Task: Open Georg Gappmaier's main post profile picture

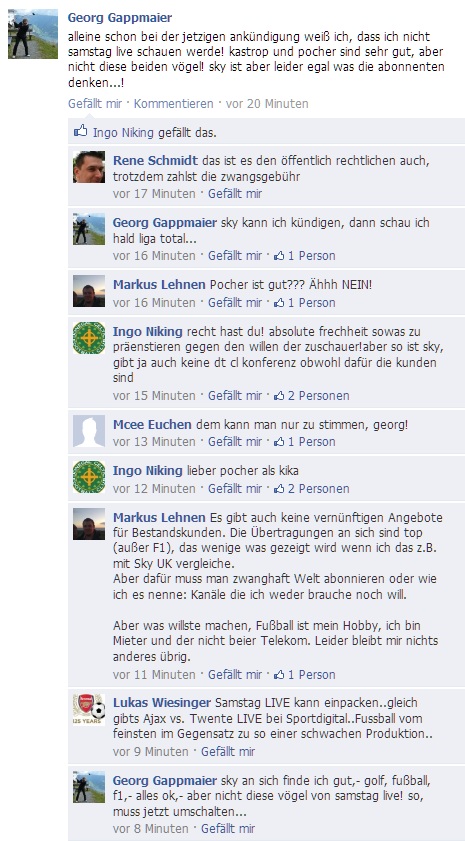Action: coord(33,34)
